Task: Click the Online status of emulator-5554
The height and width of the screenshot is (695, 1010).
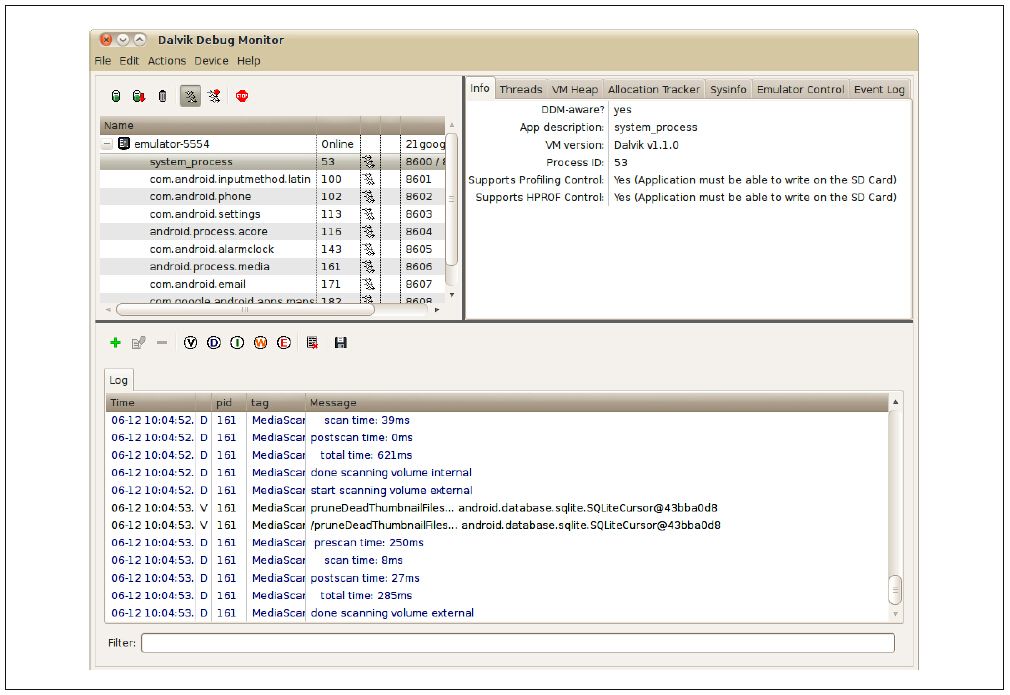Action: click(x=338, y=144)
